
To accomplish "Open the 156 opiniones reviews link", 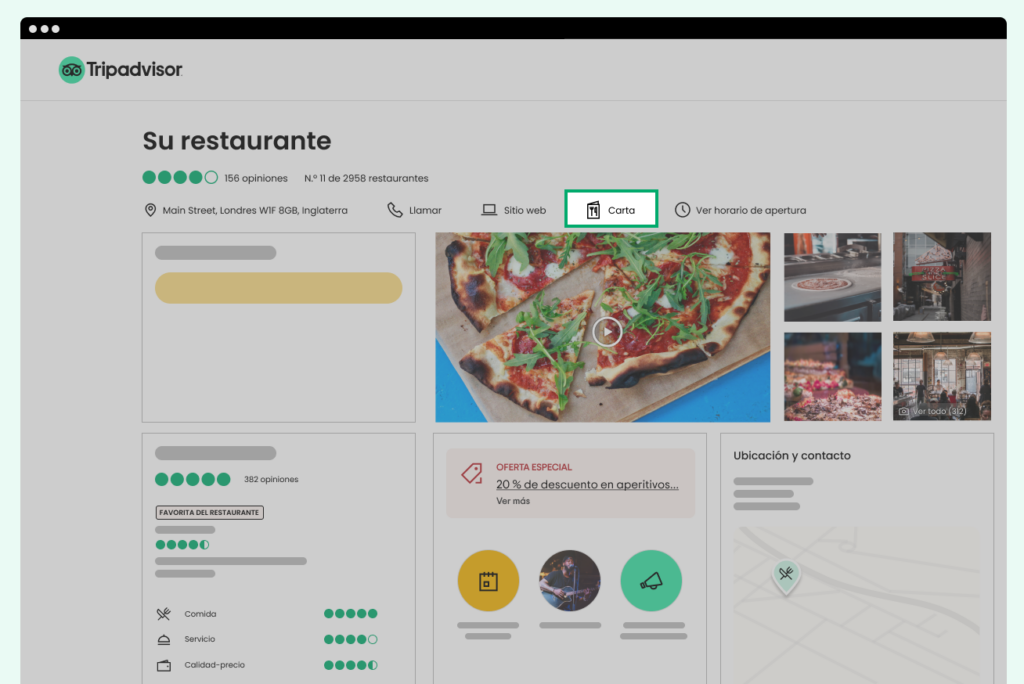I will tap(256, 178).
